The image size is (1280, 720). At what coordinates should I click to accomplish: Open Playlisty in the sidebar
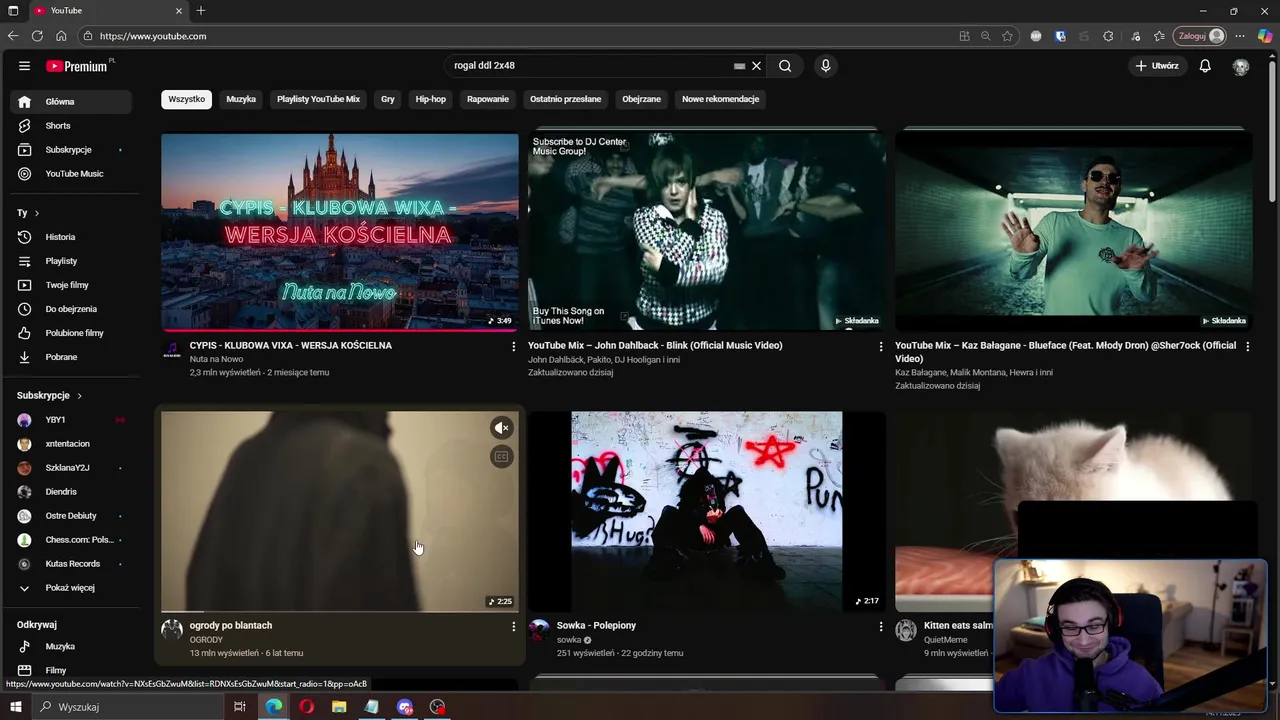tap(71, 261)
